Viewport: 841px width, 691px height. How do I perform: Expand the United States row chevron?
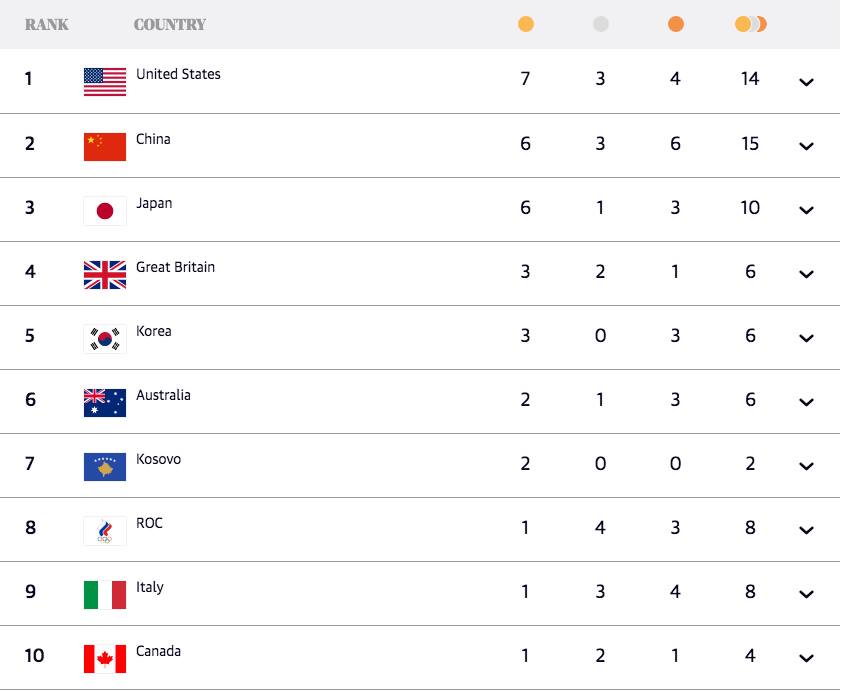point(807,82)
